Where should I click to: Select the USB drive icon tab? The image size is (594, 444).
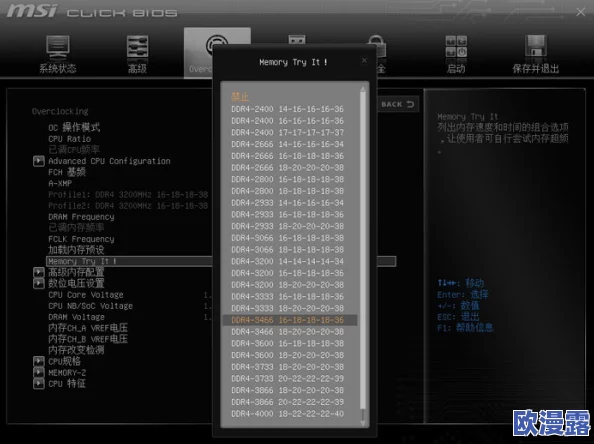297,39
